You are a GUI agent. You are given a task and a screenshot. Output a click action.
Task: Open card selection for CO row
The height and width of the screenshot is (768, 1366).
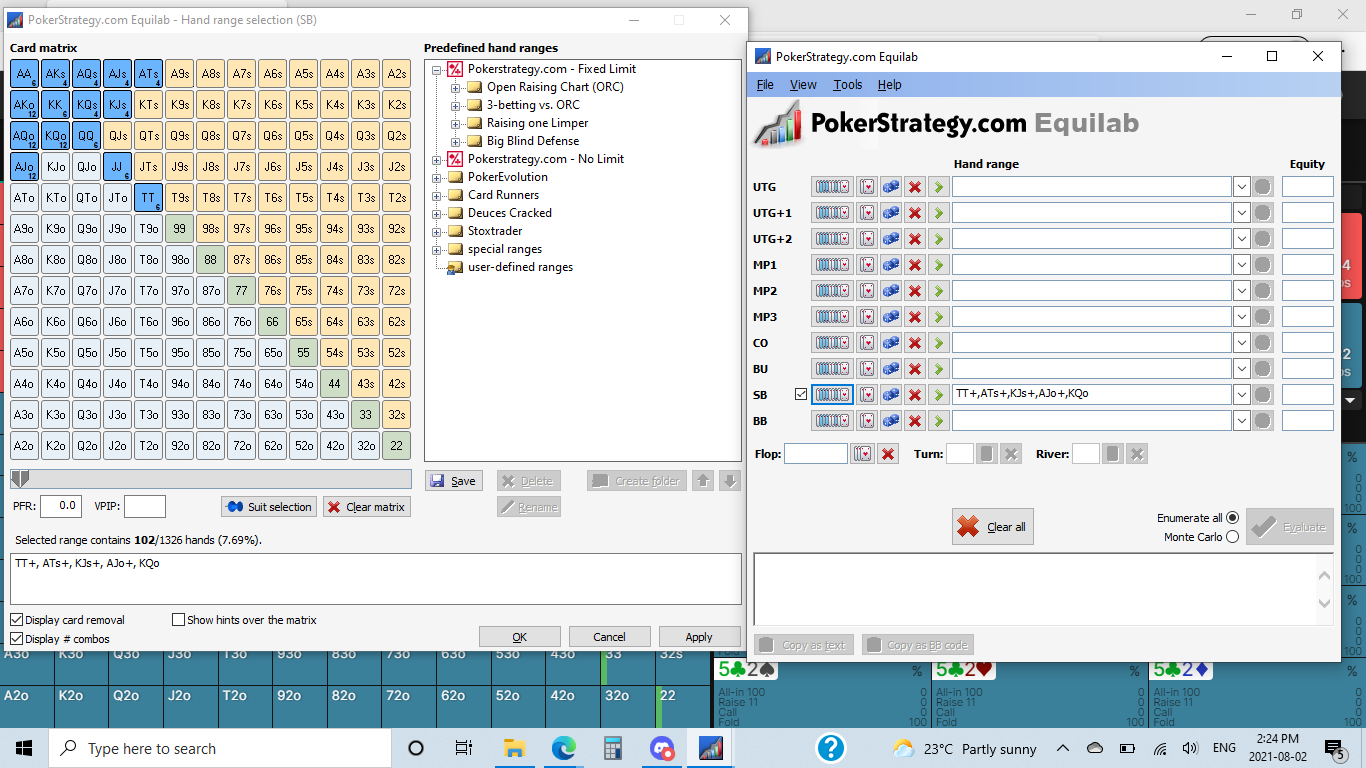coord(867,343)
